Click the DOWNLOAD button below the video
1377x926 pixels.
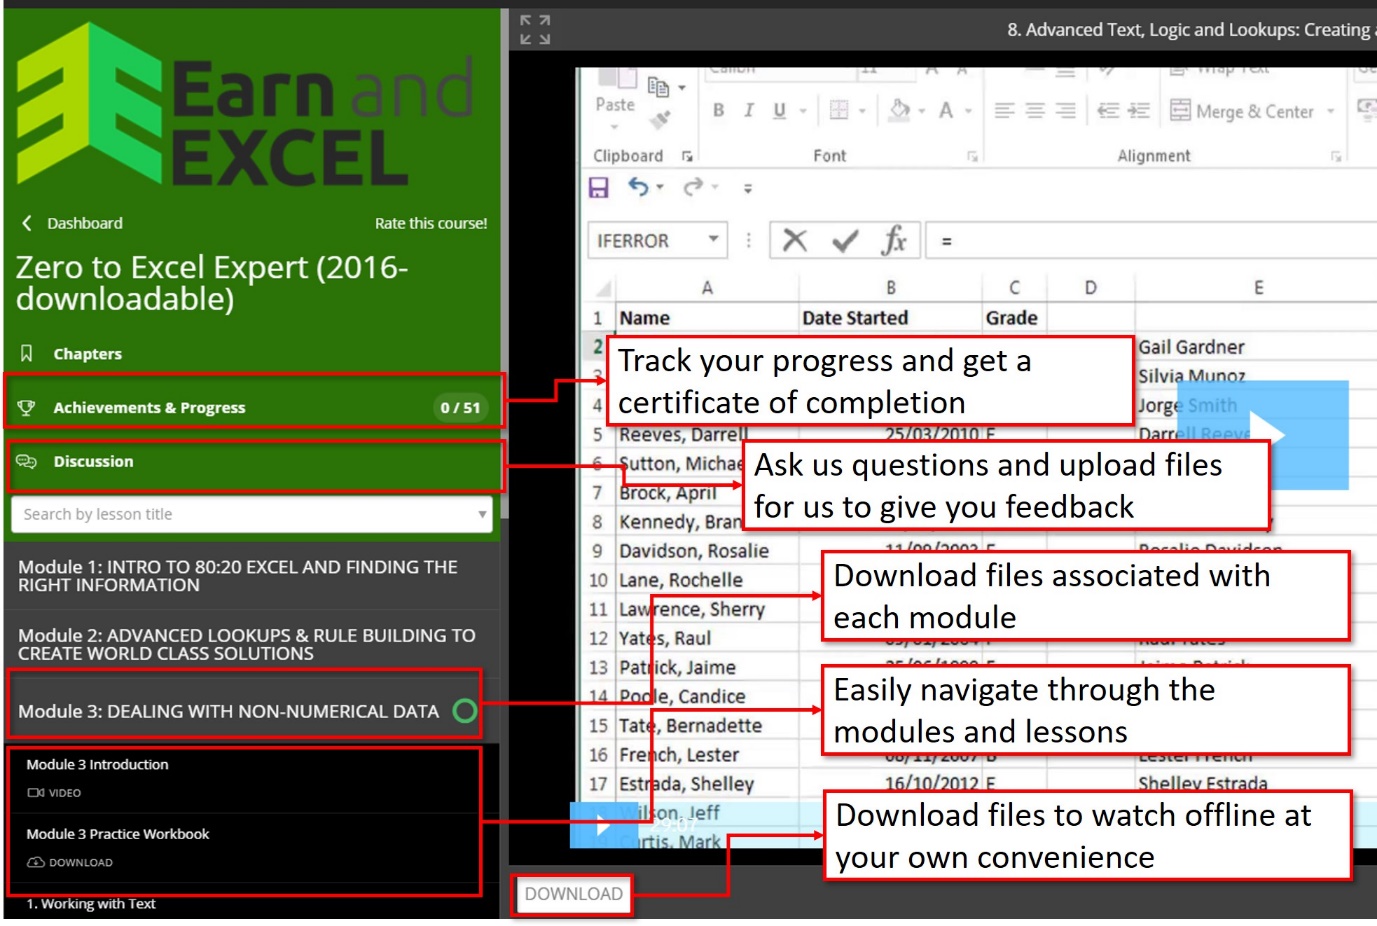(574, 894)
